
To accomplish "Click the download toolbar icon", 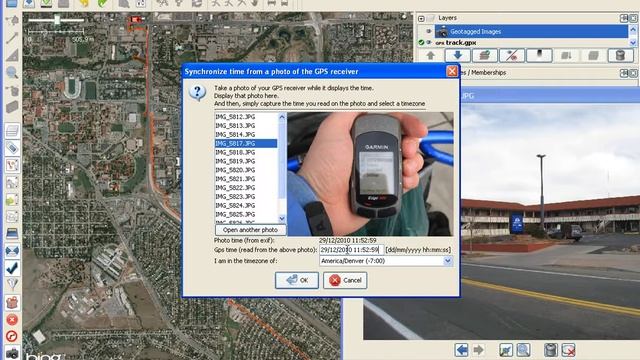I will point(29,4).
